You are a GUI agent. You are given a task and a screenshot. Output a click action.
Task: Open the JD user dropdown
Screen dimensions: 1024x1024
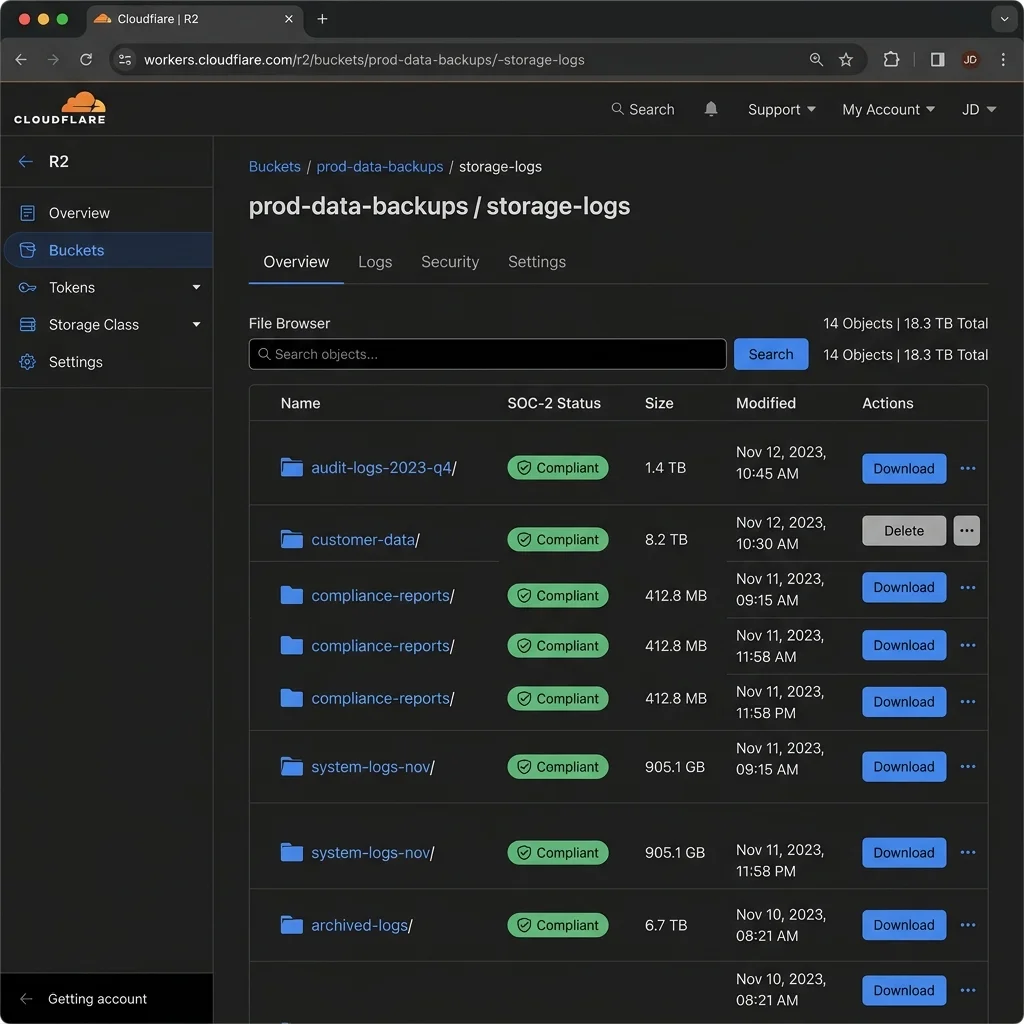coord(978,109)
